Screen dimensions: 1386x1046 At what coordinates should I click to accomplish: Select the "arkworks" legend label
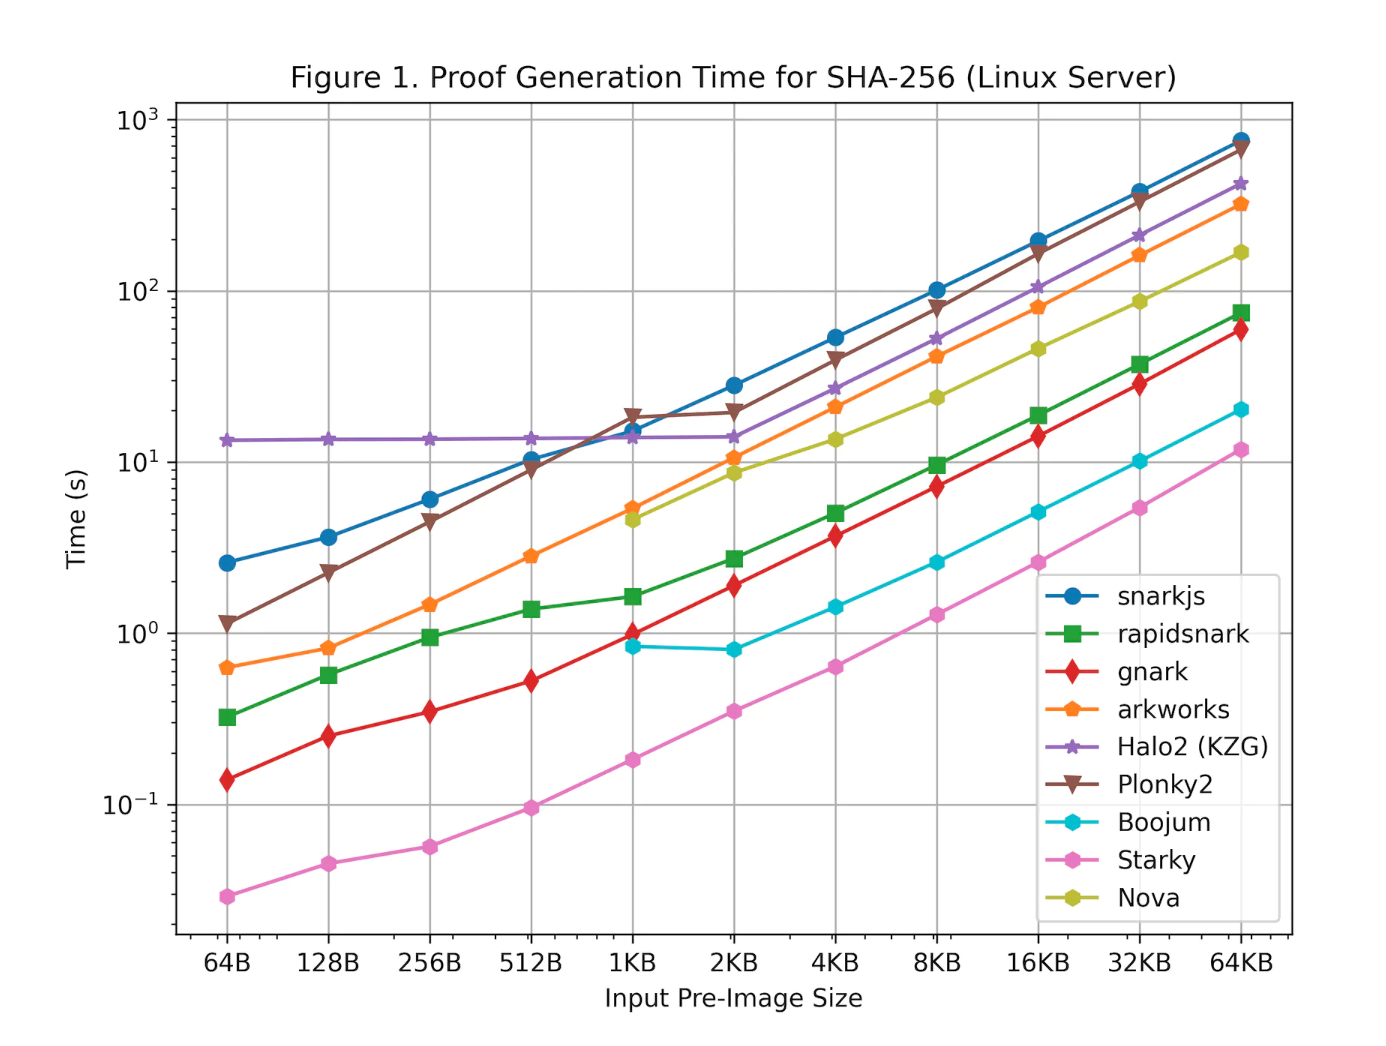[1173, 709]
